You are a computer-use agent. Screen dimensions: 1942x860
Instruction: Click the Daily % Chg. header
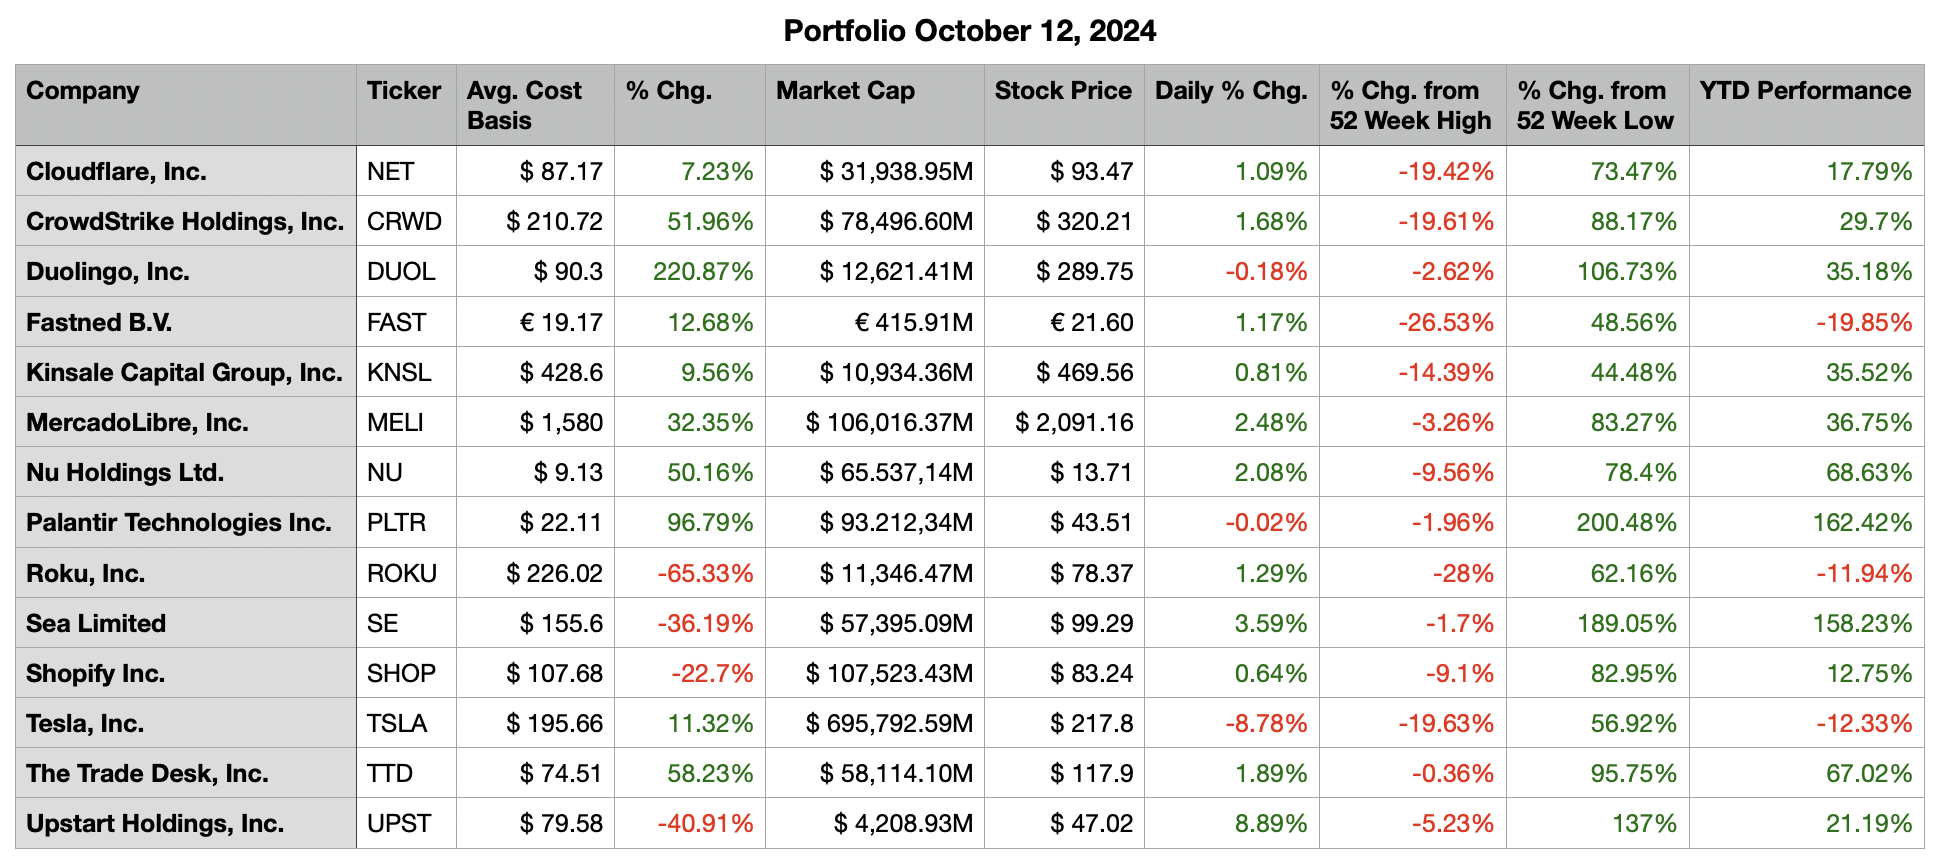tap(1230, 91)
